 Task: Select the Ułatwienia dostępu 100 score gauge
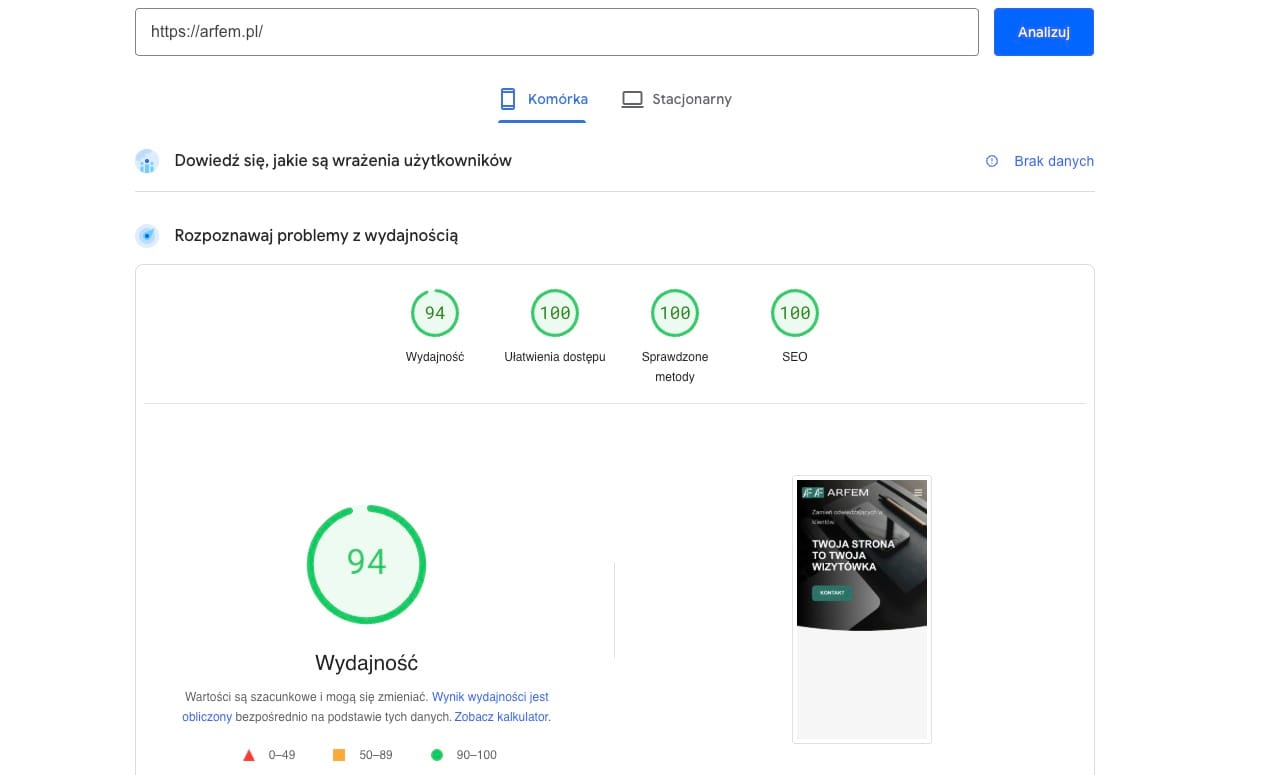pyautogui.click(x=555, y=313)
